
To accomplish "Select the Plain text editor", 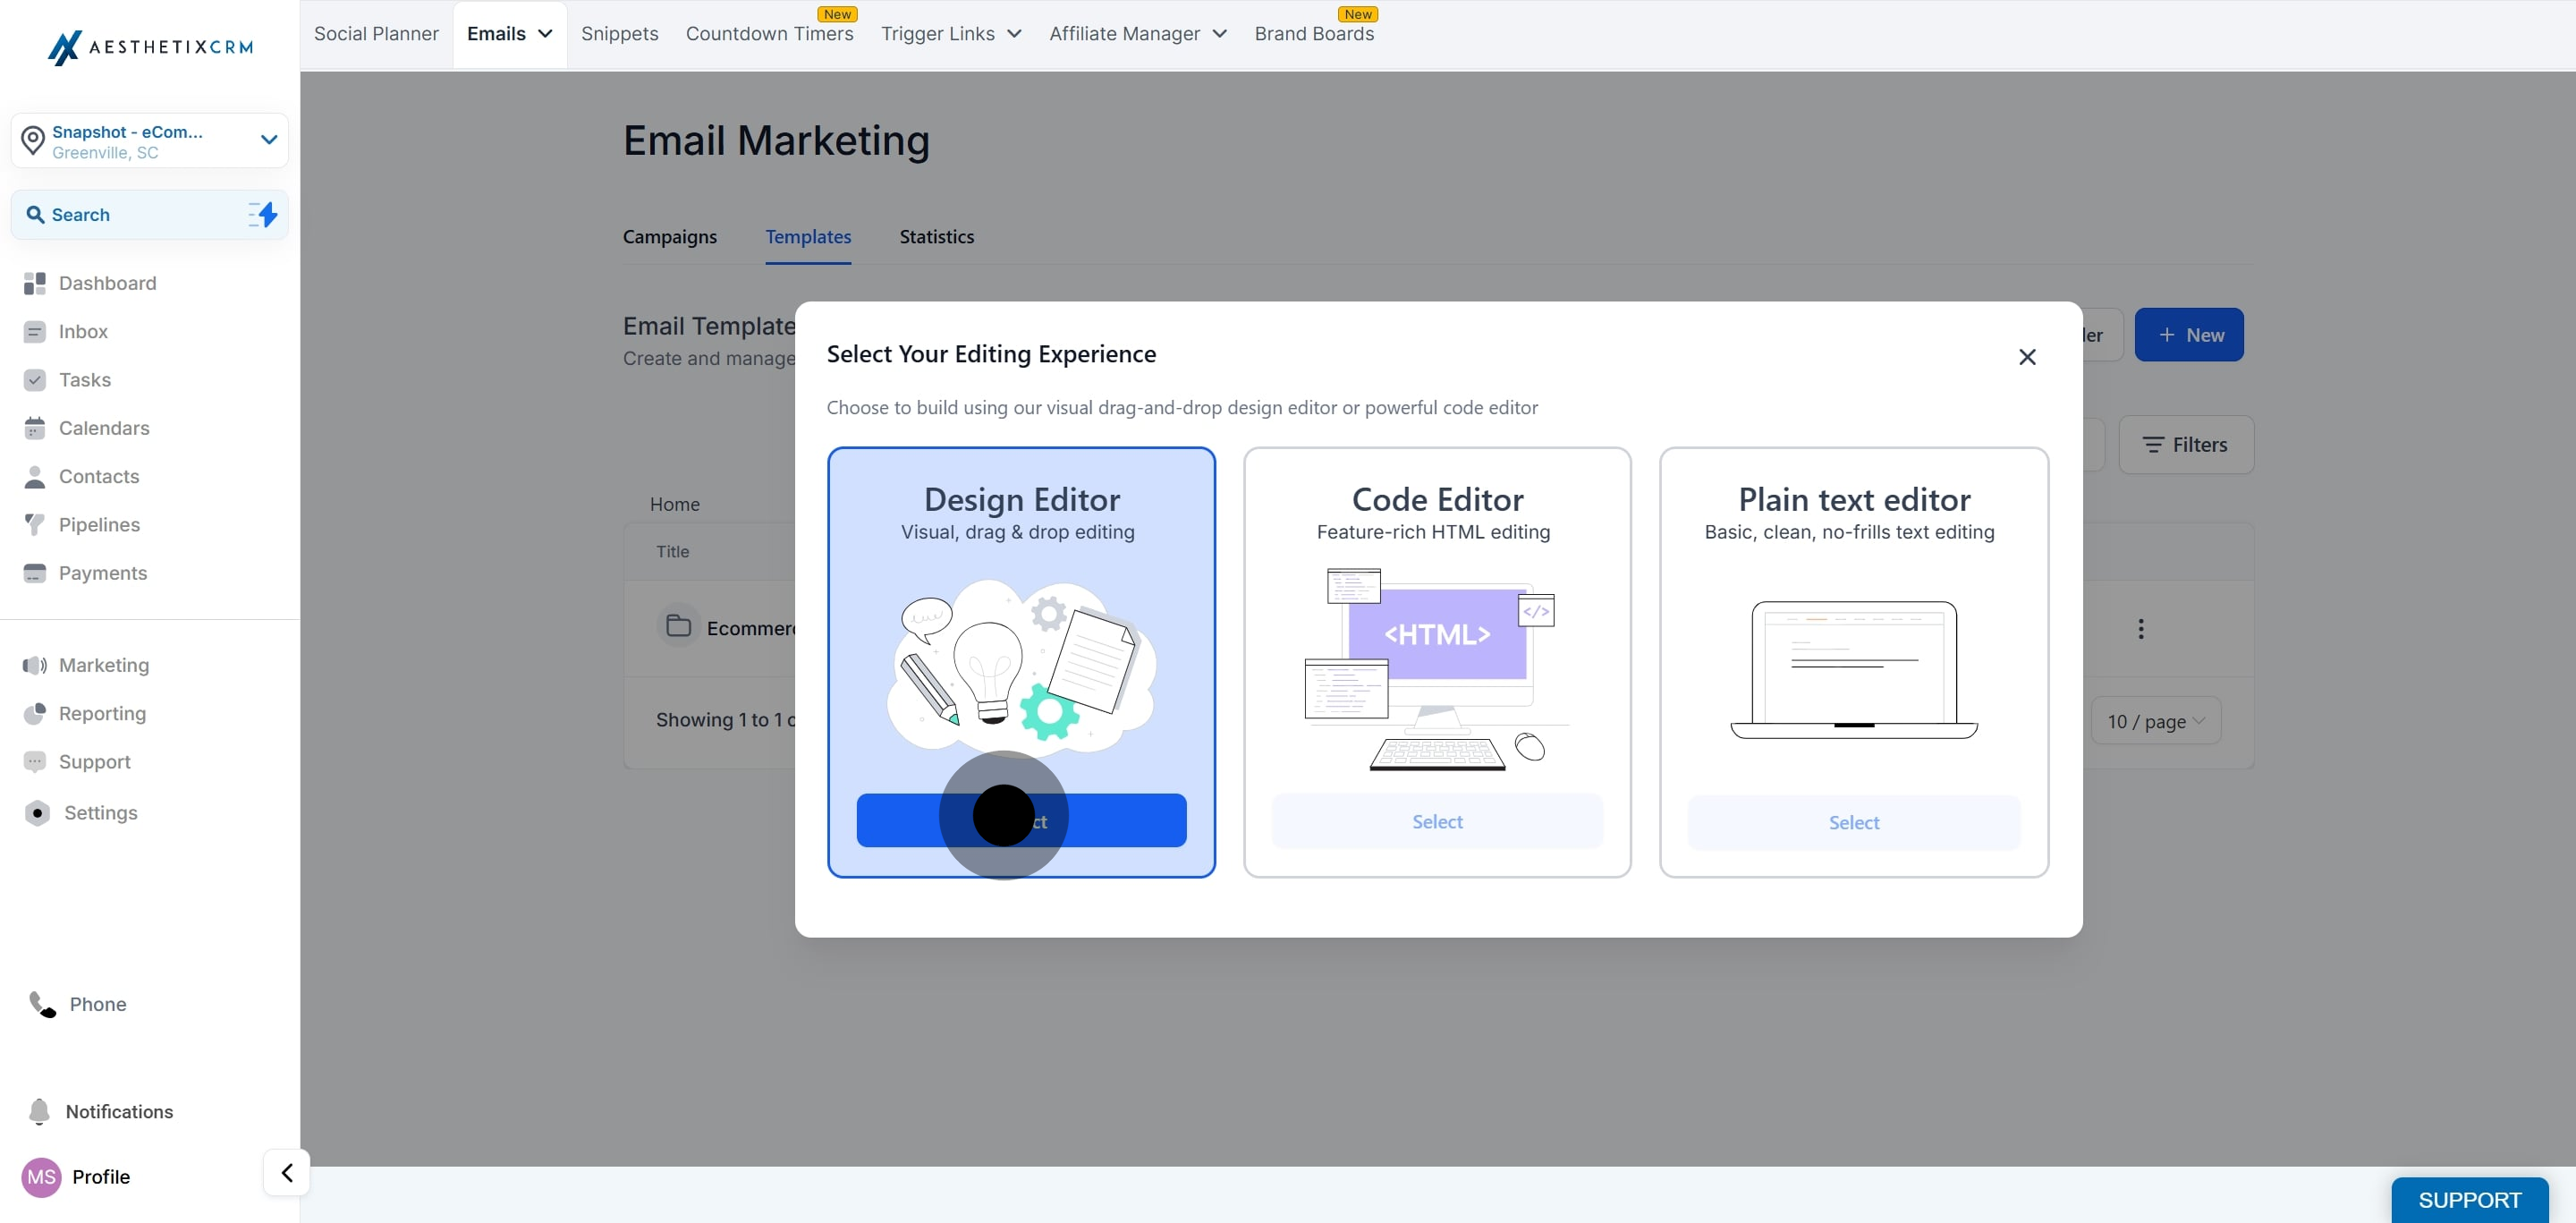I will pos(1853,822).
